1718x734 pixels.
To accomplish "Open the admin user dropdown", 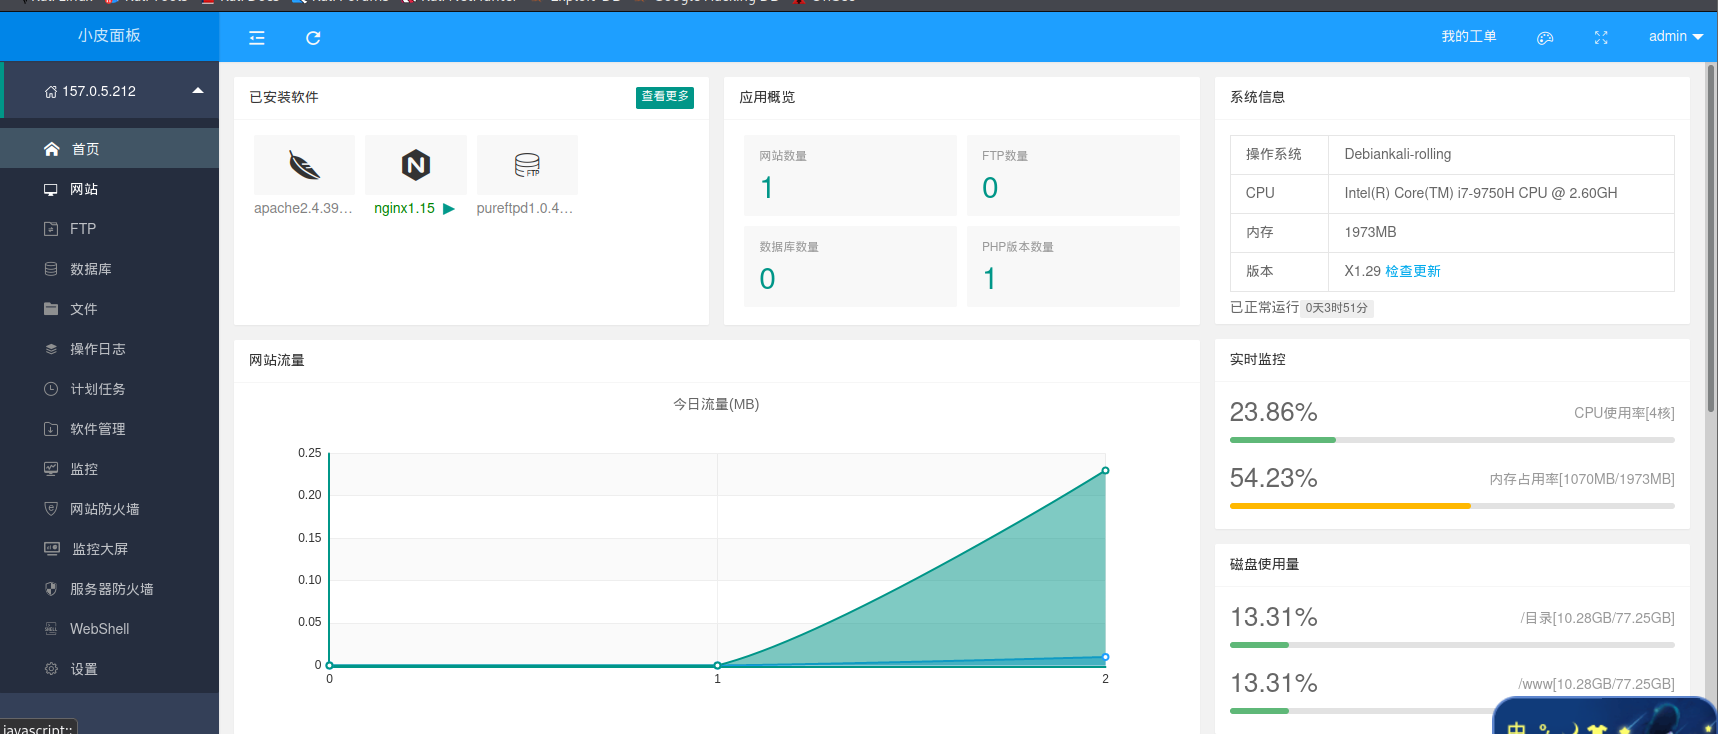I will point(1675,37).
